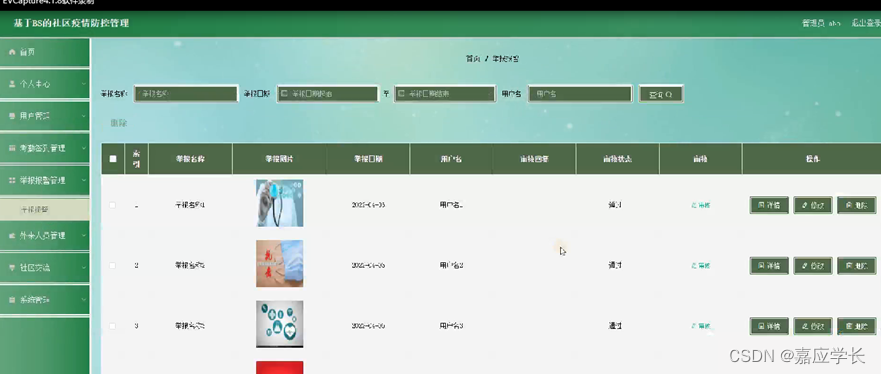Click 修改 button for row 1

[812, 205]
